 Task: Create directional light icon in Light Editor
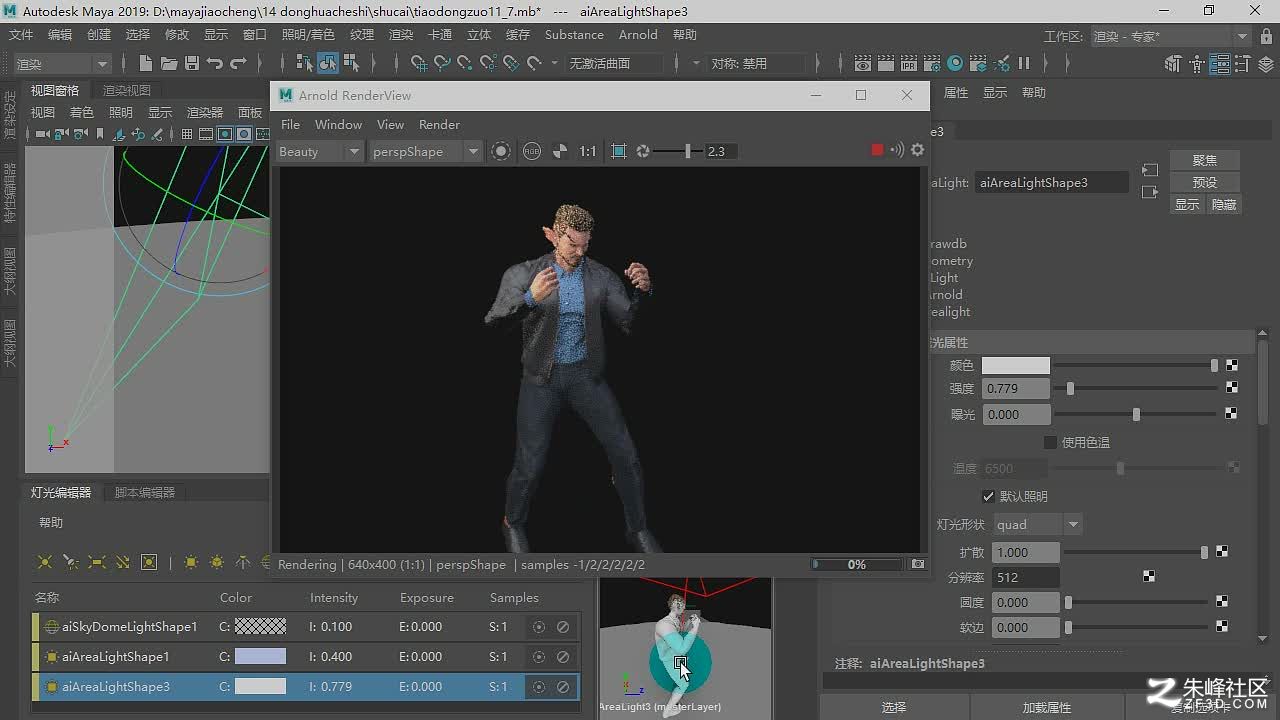pyautogui.click(x=123, y=563)
